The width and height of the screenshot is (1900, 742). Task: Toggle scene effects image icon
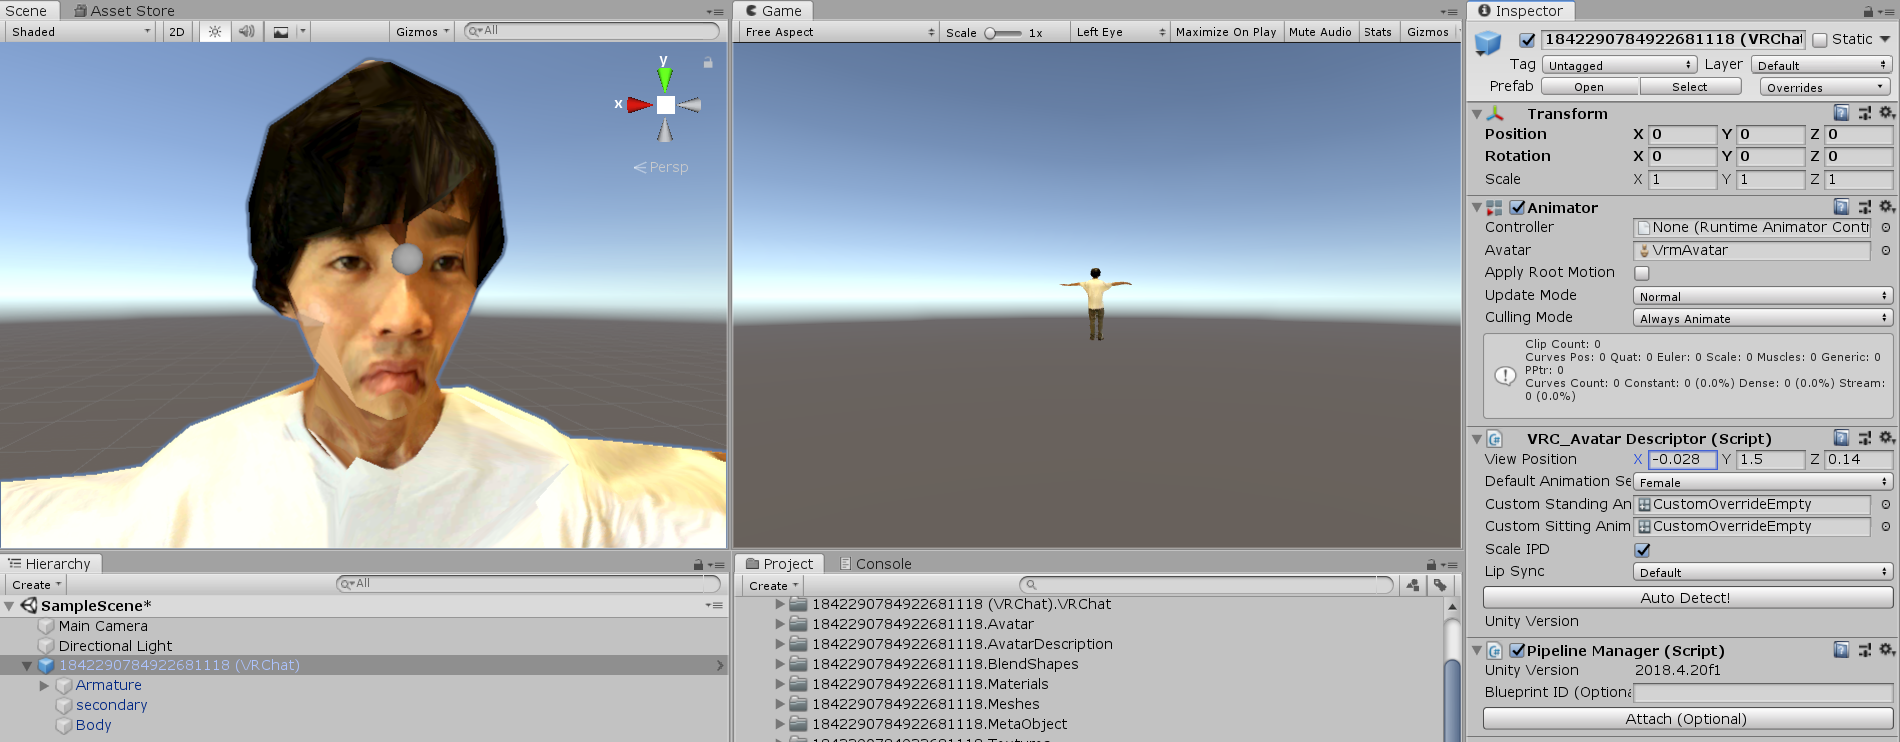click(281, 32)
